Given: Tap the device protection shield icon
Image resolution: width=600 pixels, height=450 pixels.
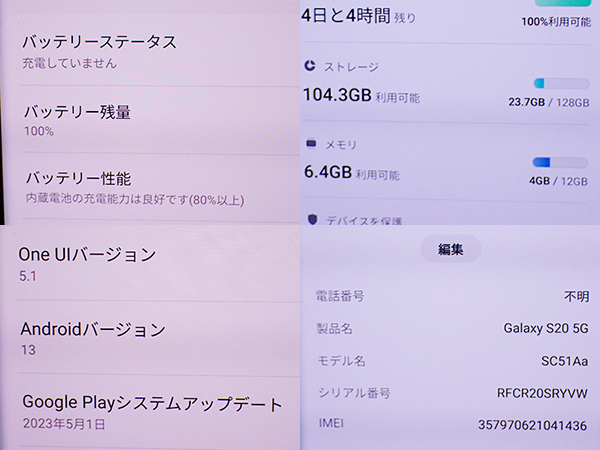Looking at the screenshot, I should (311, 220).
